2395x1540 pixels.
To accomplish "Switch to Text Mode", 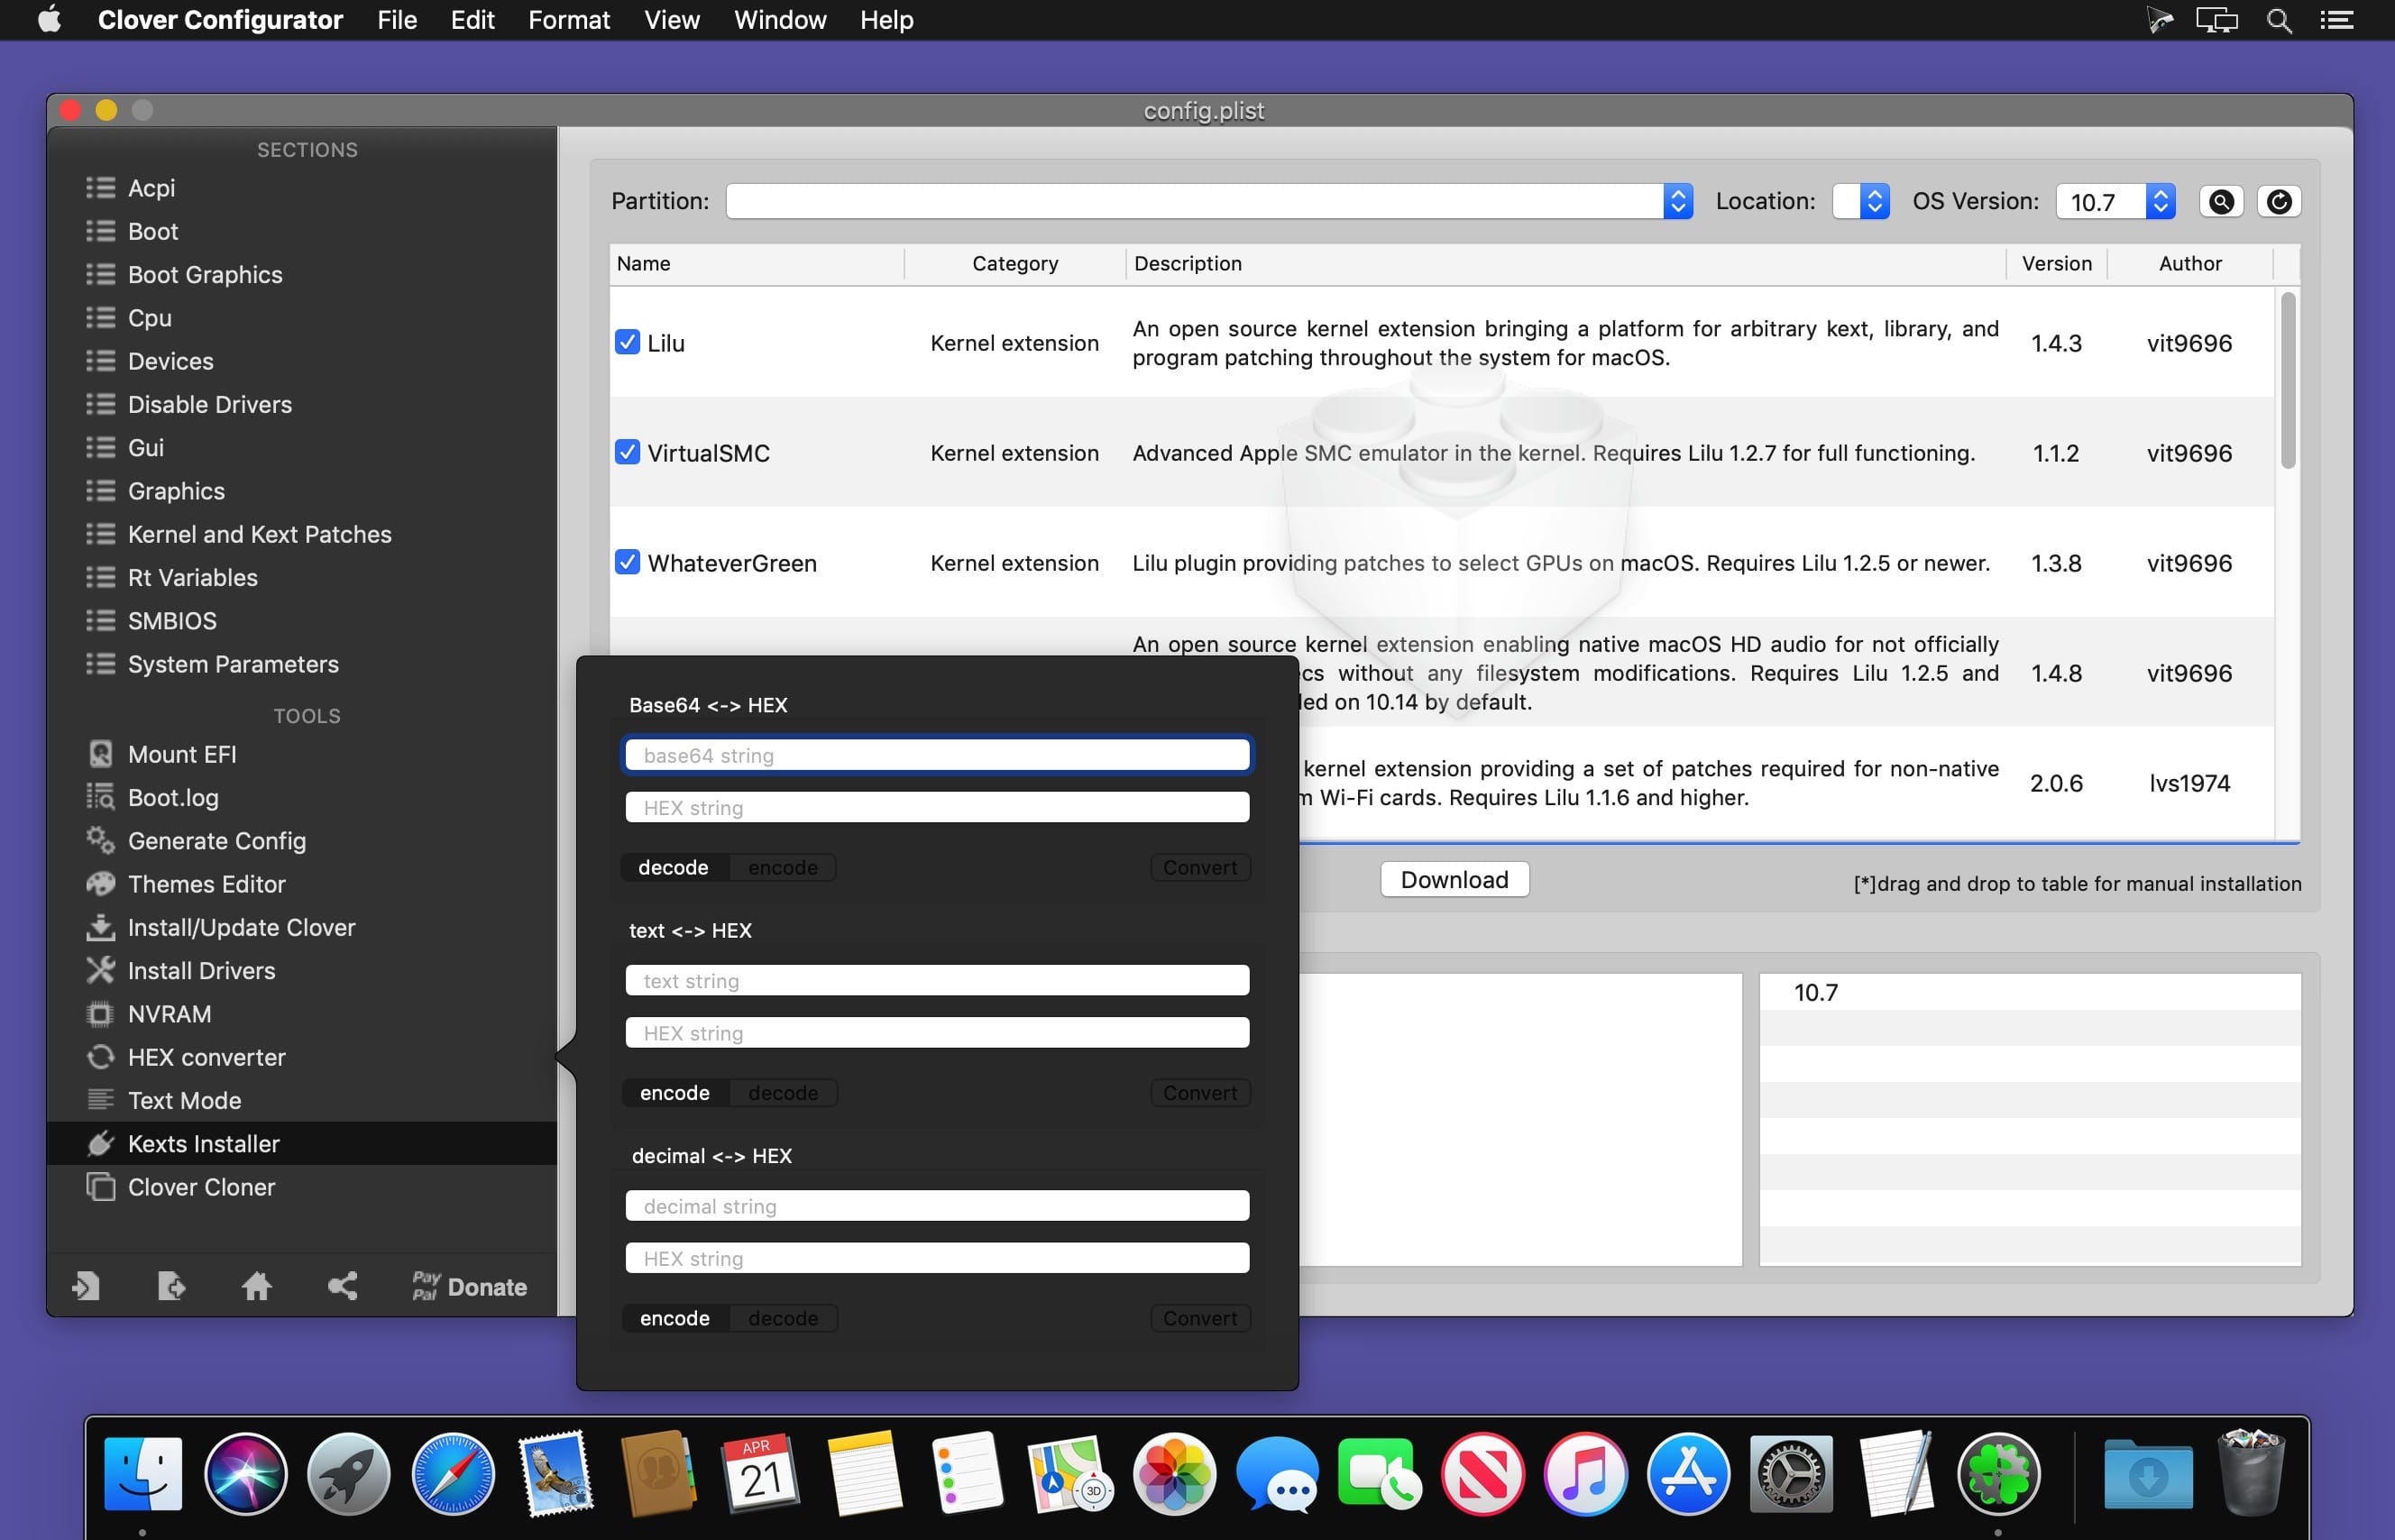I will pos(184,1101).
